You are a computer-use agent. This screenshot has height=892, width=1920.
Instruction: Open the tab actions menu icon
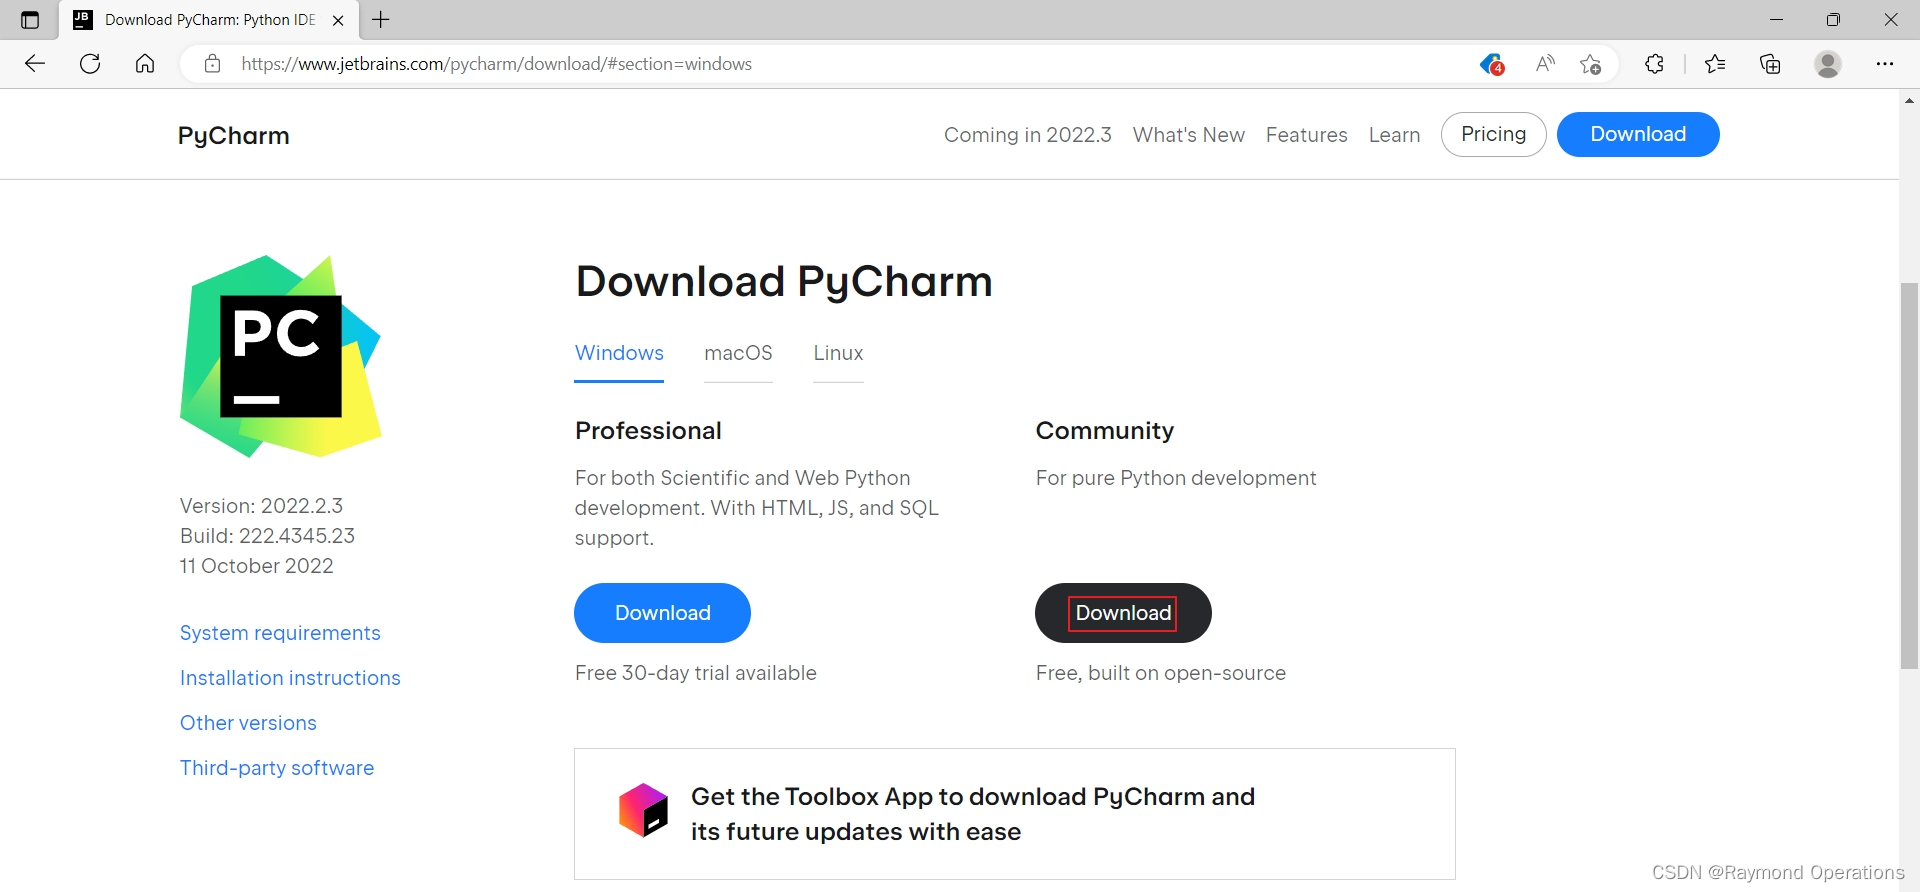(x=30, y=20)
